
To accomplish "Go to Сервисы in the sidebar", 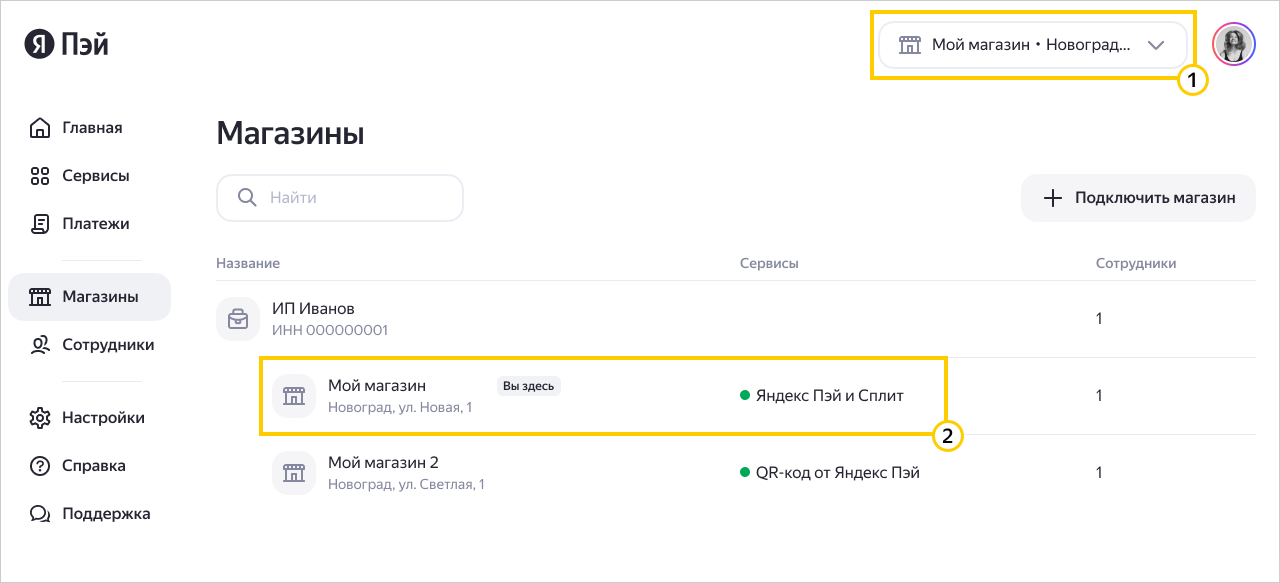I will (95, 176).
